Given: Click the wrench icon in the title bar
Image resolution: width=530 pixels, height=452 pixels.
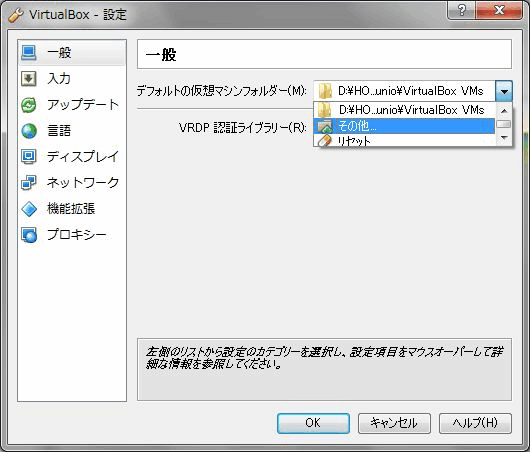Looking at the screenshot, I should [x=16, y=15].
